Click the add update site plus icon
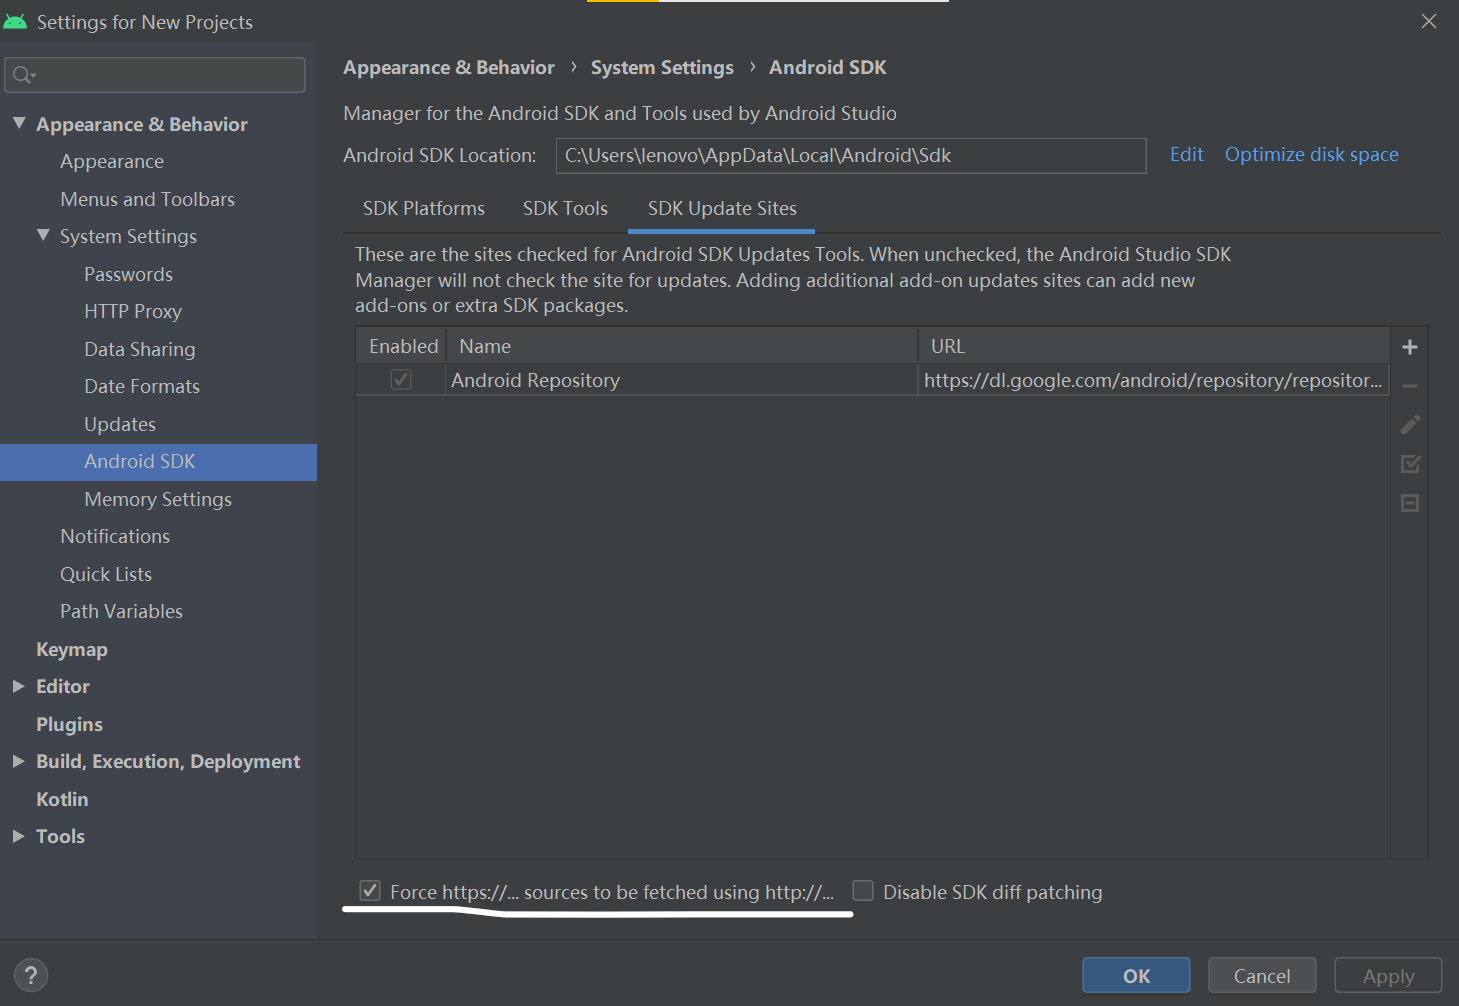The image size is (1459, 1006). tap(1409, 347)
